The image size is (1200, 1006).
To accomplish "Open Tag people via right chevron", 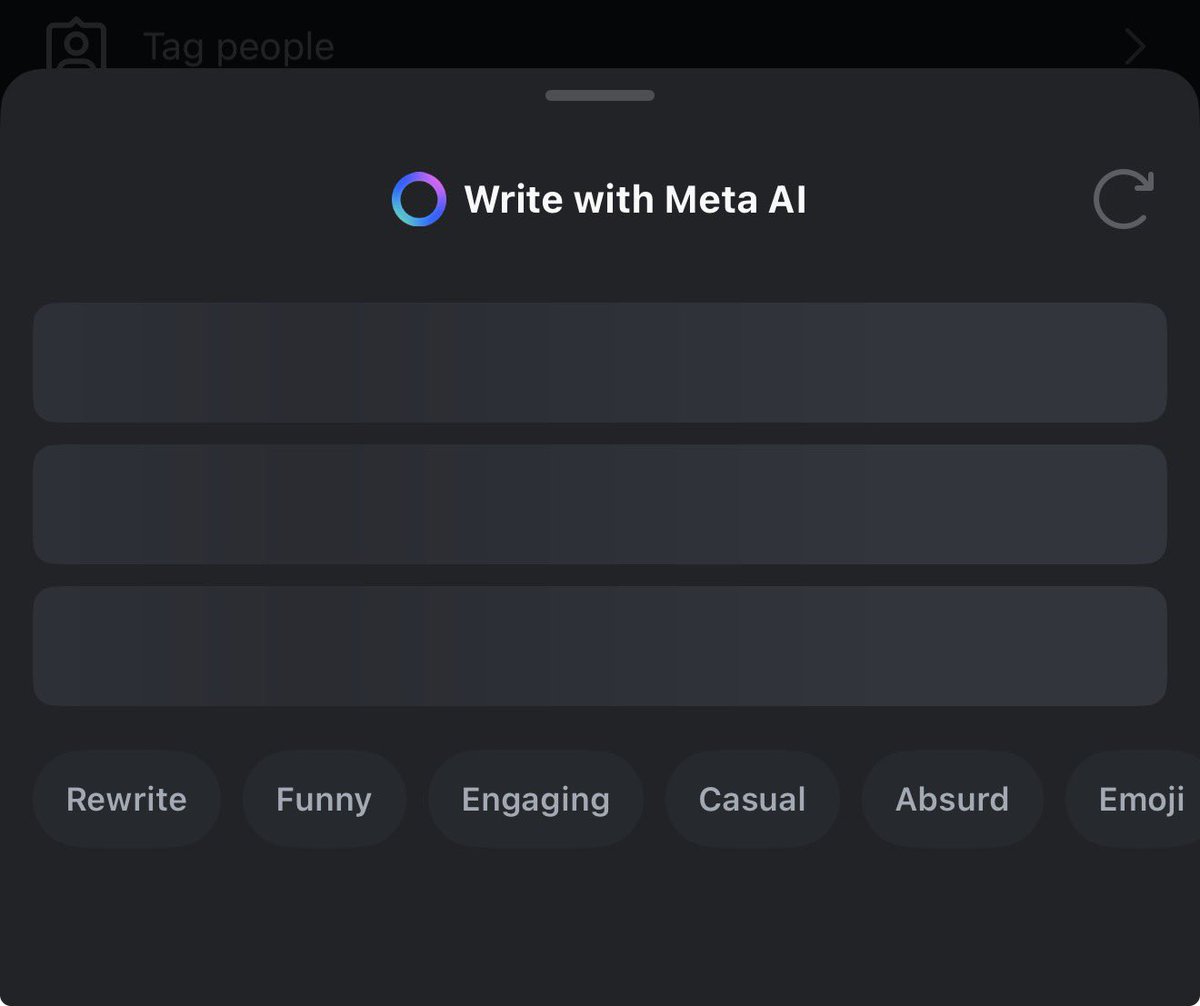I will pyautogui.click(x=1135, y=47).
